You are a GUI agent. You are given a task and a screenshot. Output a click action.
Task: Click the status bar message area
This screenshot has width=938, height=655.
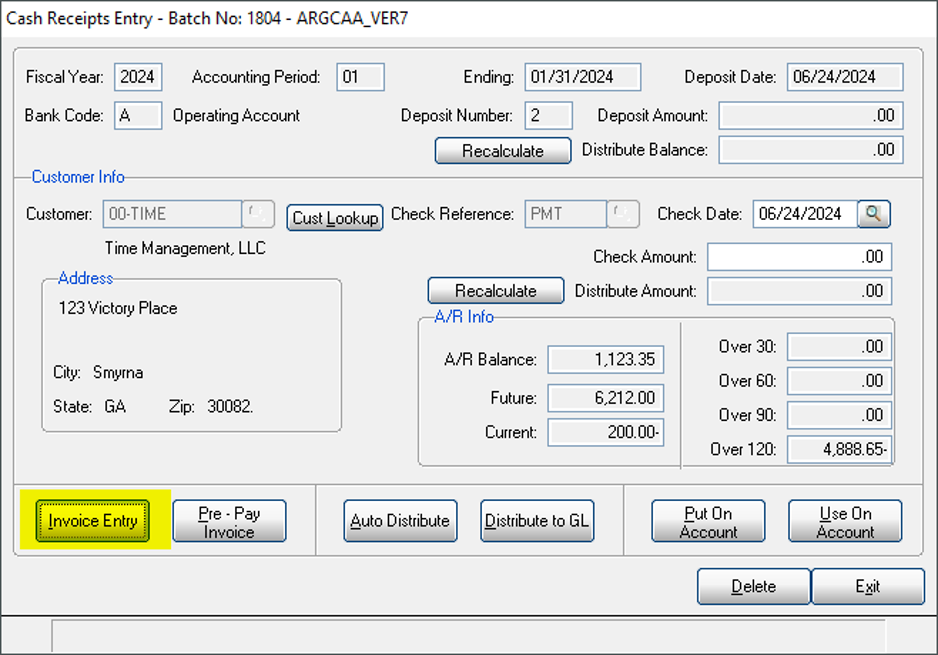point(468,636)
